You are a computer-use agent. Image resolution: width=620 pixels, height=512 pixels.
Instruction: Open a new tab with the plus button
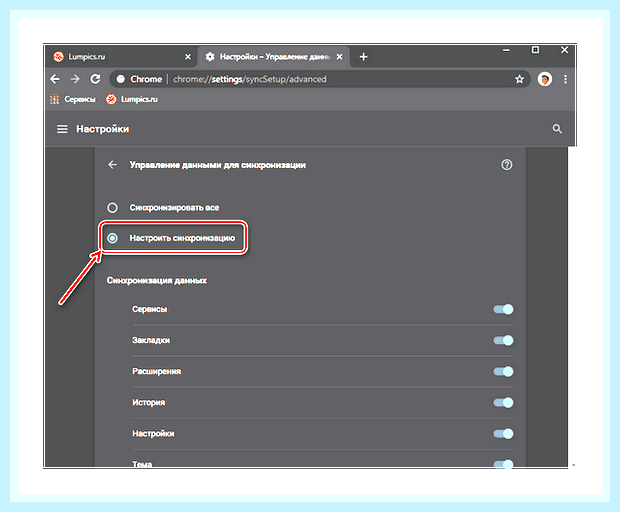tap(363, 57)
